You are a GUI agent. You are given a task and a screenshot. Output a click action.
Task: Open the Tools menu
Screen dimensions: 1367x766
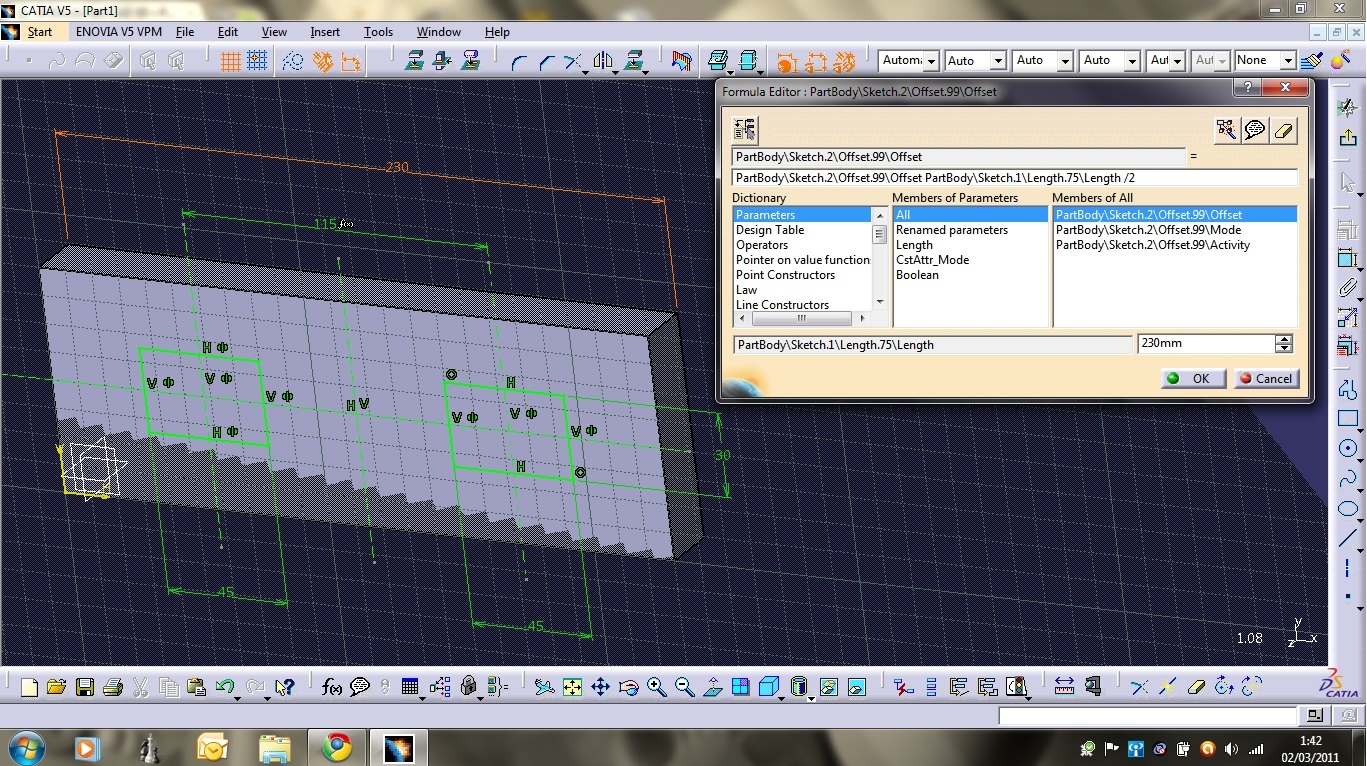tap(378, 32)
